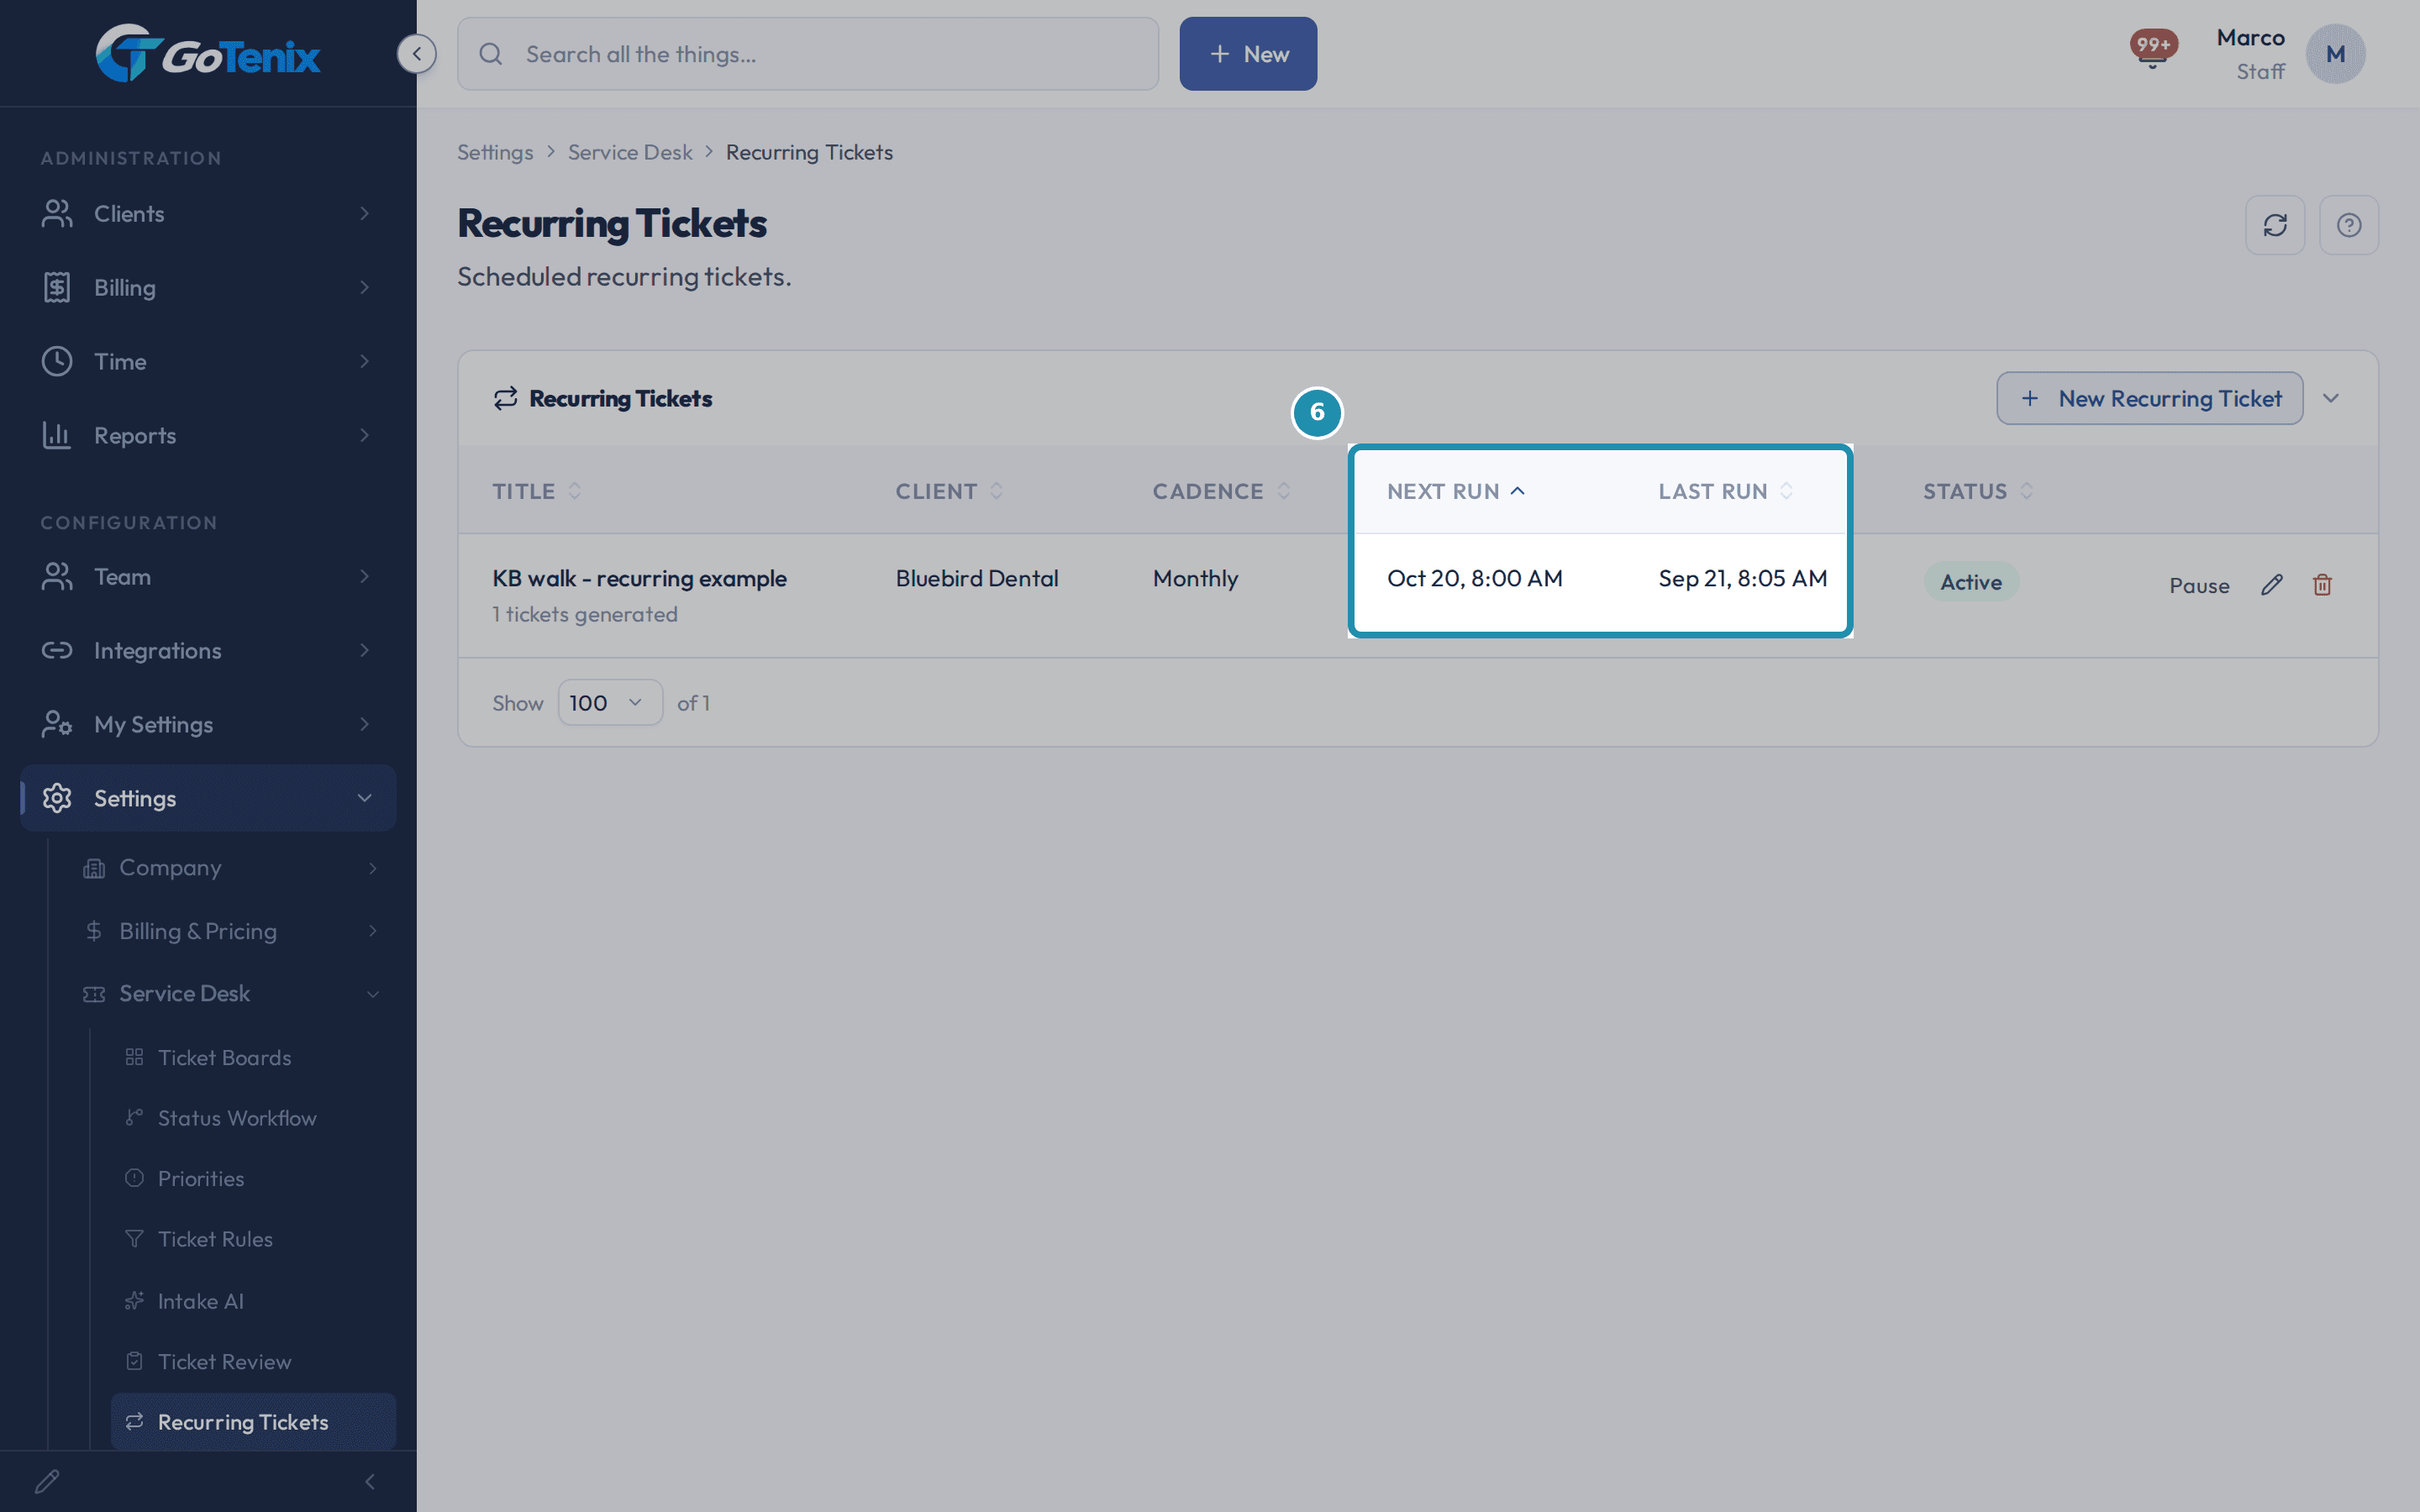Open Marco's user avatar menu
2420x1512 pixels.
(x=2335, y=54)
